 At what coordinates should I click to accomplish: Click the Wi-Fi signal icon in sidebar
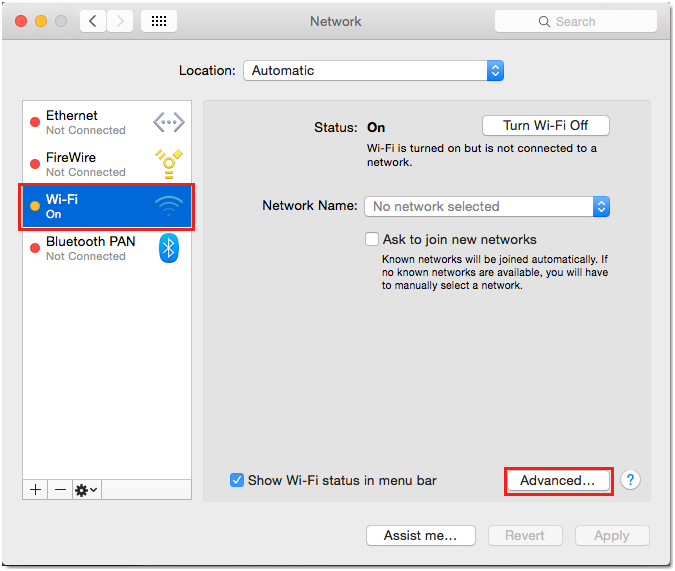[168, 206]
